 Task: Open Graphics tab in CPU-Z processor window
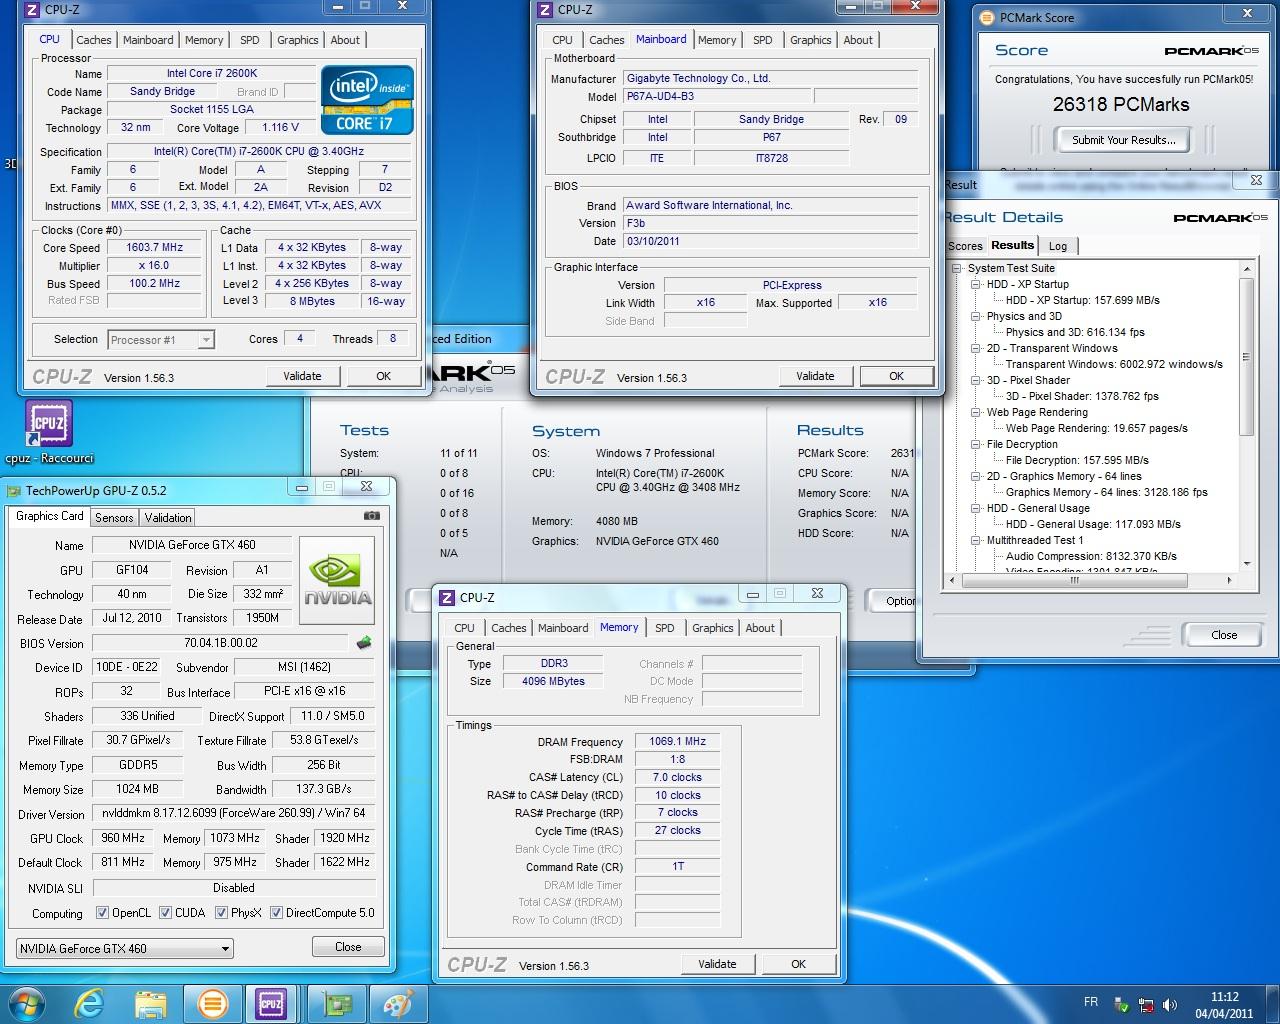point(298,40)
